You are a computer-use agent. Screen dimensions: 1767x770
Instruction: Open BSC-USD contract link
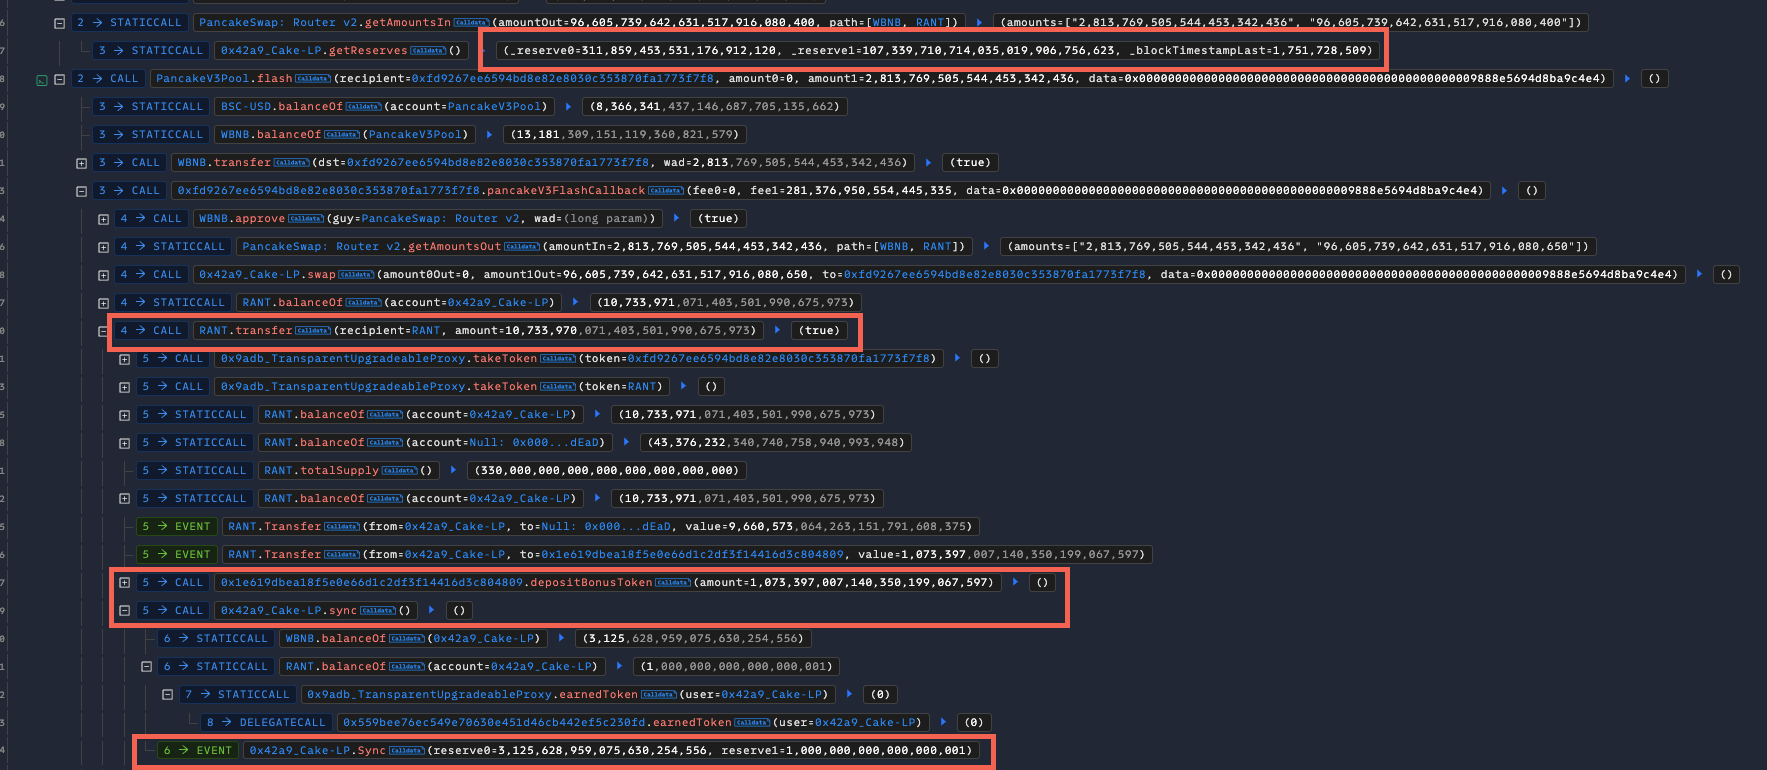[246, 106]
